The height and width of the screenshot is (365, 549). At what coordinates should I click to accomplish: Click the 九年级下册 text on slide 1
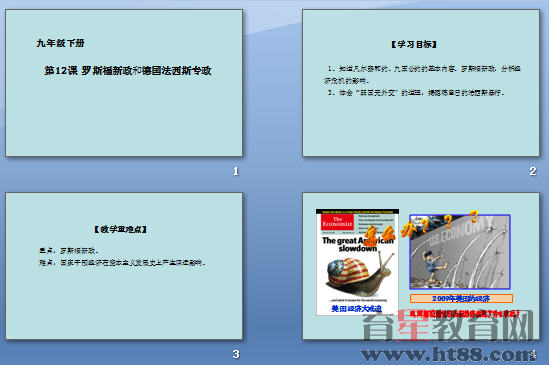click(61, 43)
